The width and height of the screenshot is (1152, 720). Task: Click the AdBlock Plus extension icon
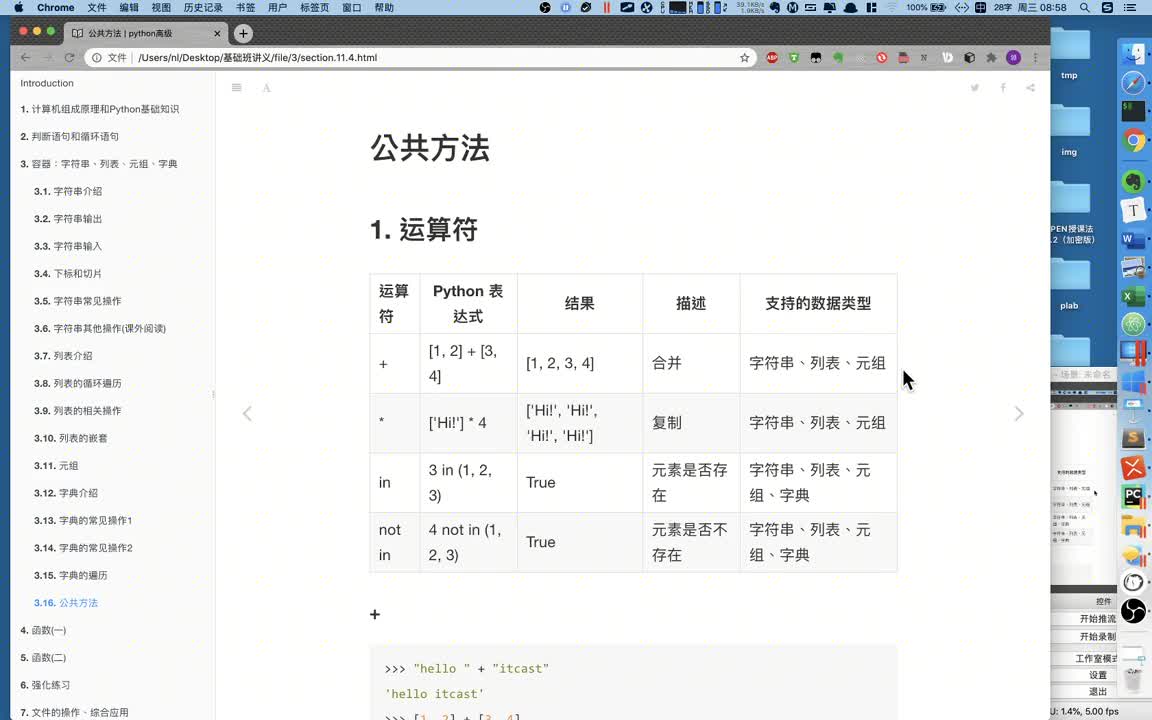pyautogui.click(x=772, y=57)
